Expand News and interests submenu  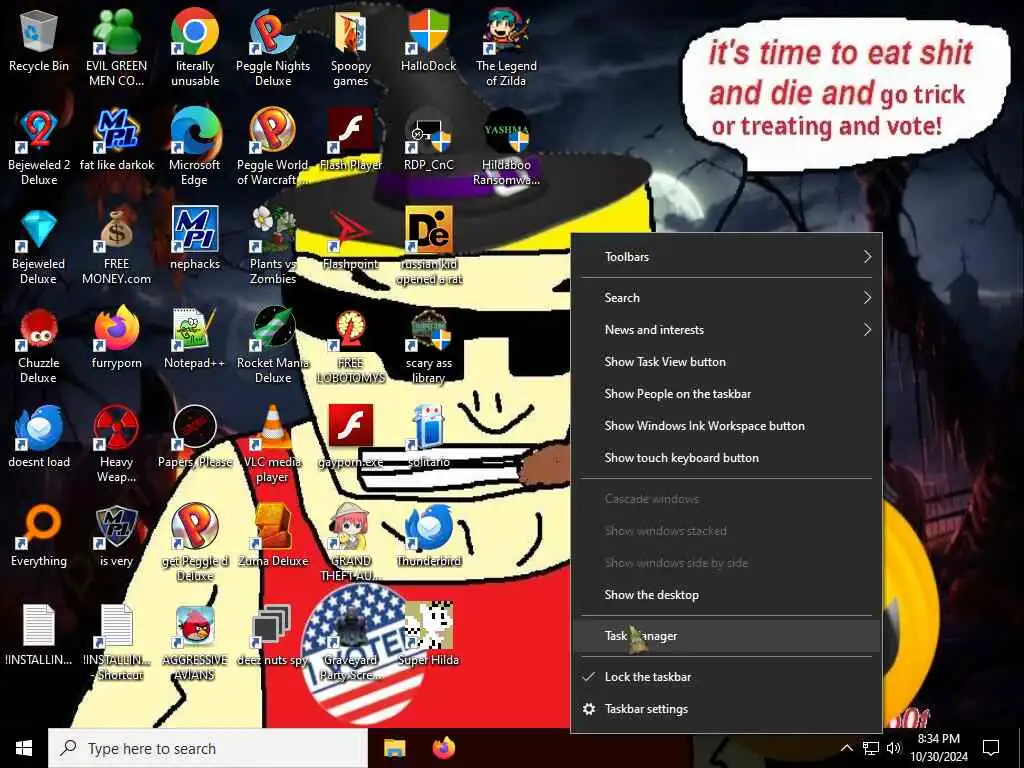(x=726, y=329)
